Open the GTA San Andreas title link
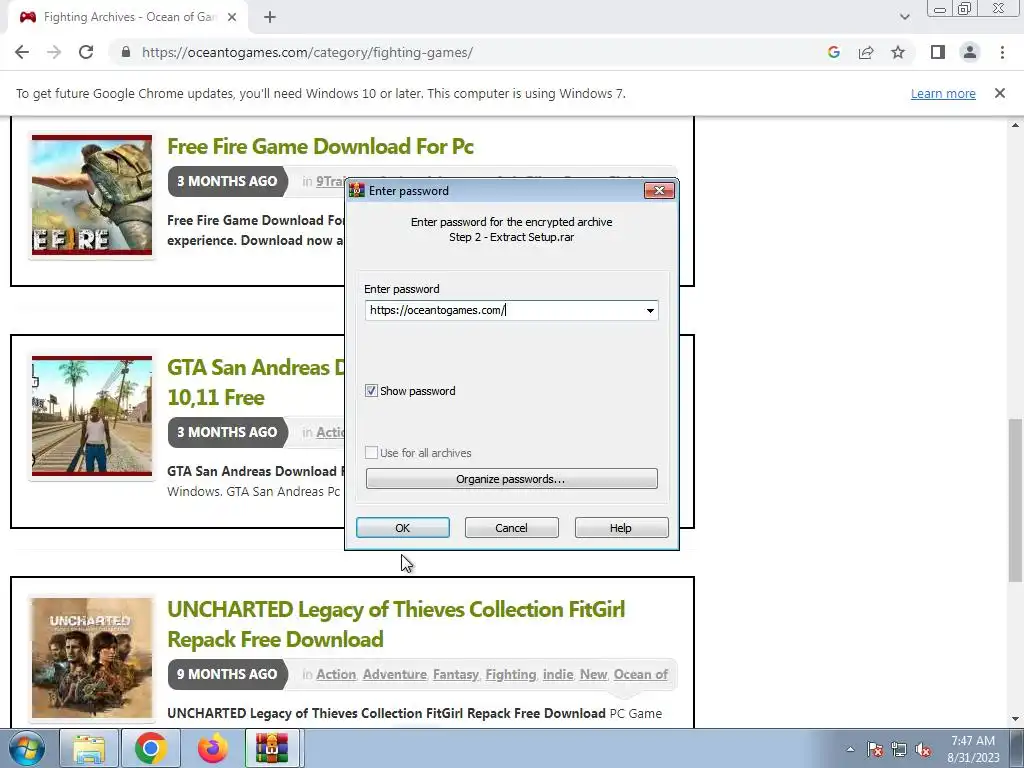 click(x=255, y=382)
